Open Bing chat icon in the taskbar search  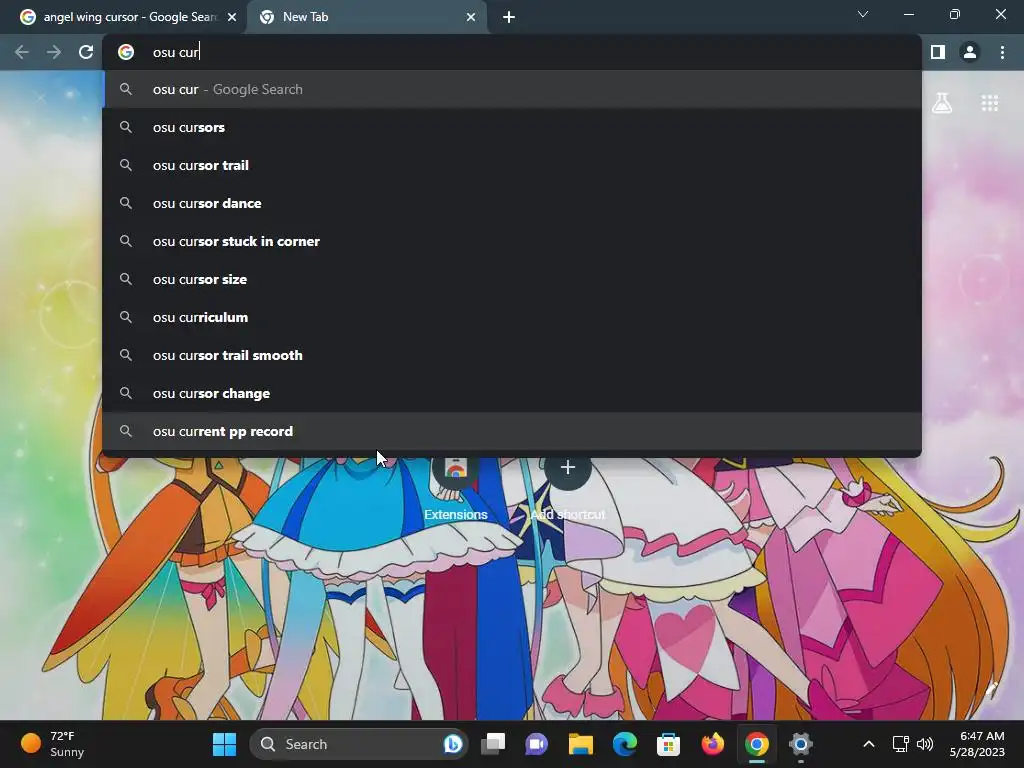point(453,744)
